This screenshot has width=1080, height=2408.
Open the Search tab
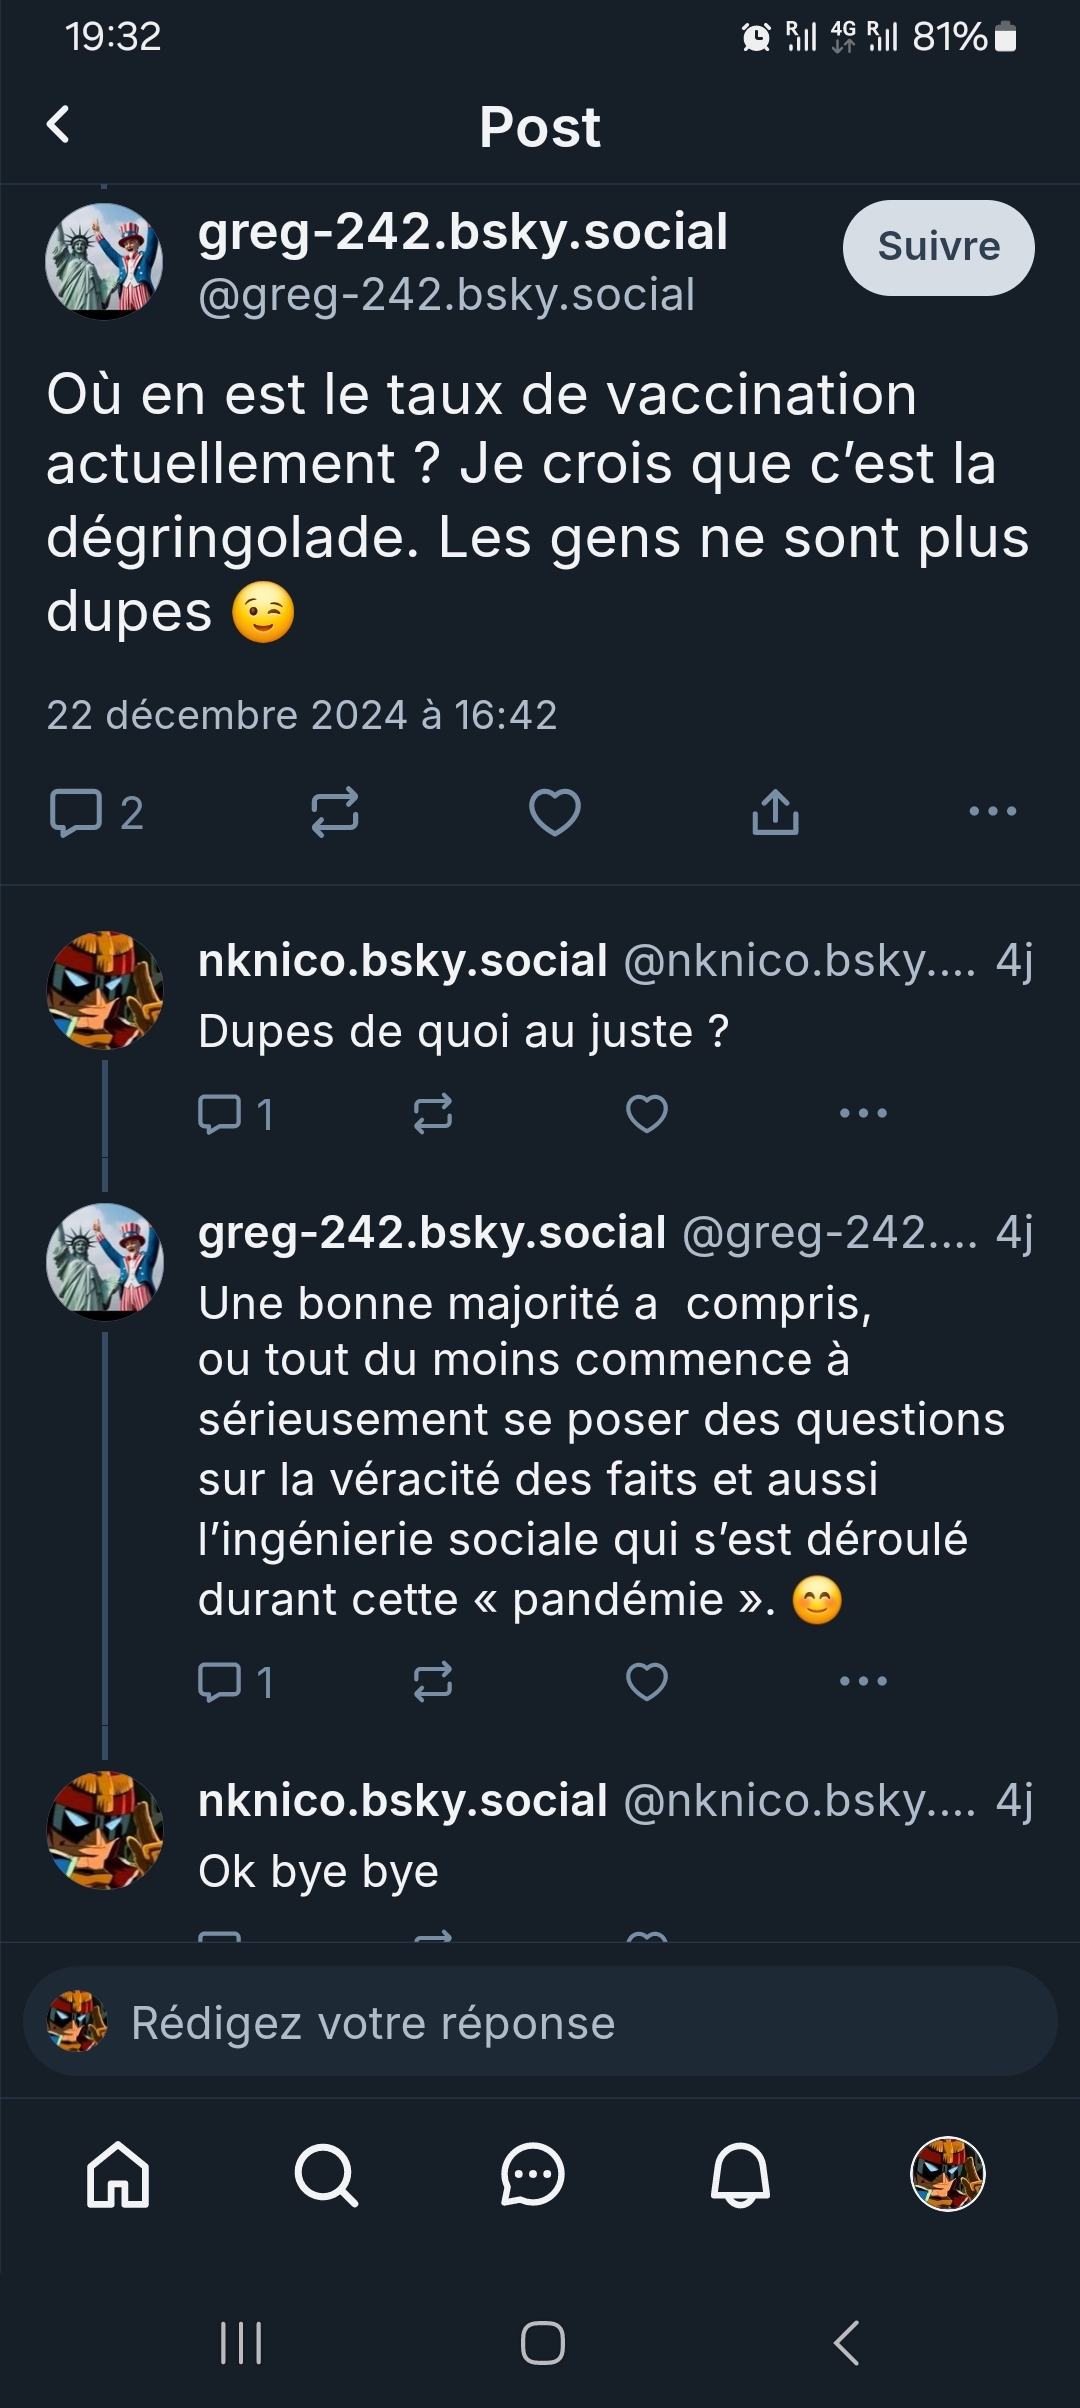coord(326,2174)
